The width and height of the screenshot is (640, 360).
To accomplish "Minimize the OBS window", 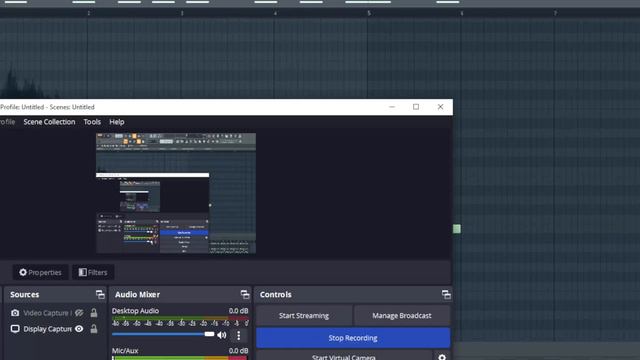I will 392,107.
